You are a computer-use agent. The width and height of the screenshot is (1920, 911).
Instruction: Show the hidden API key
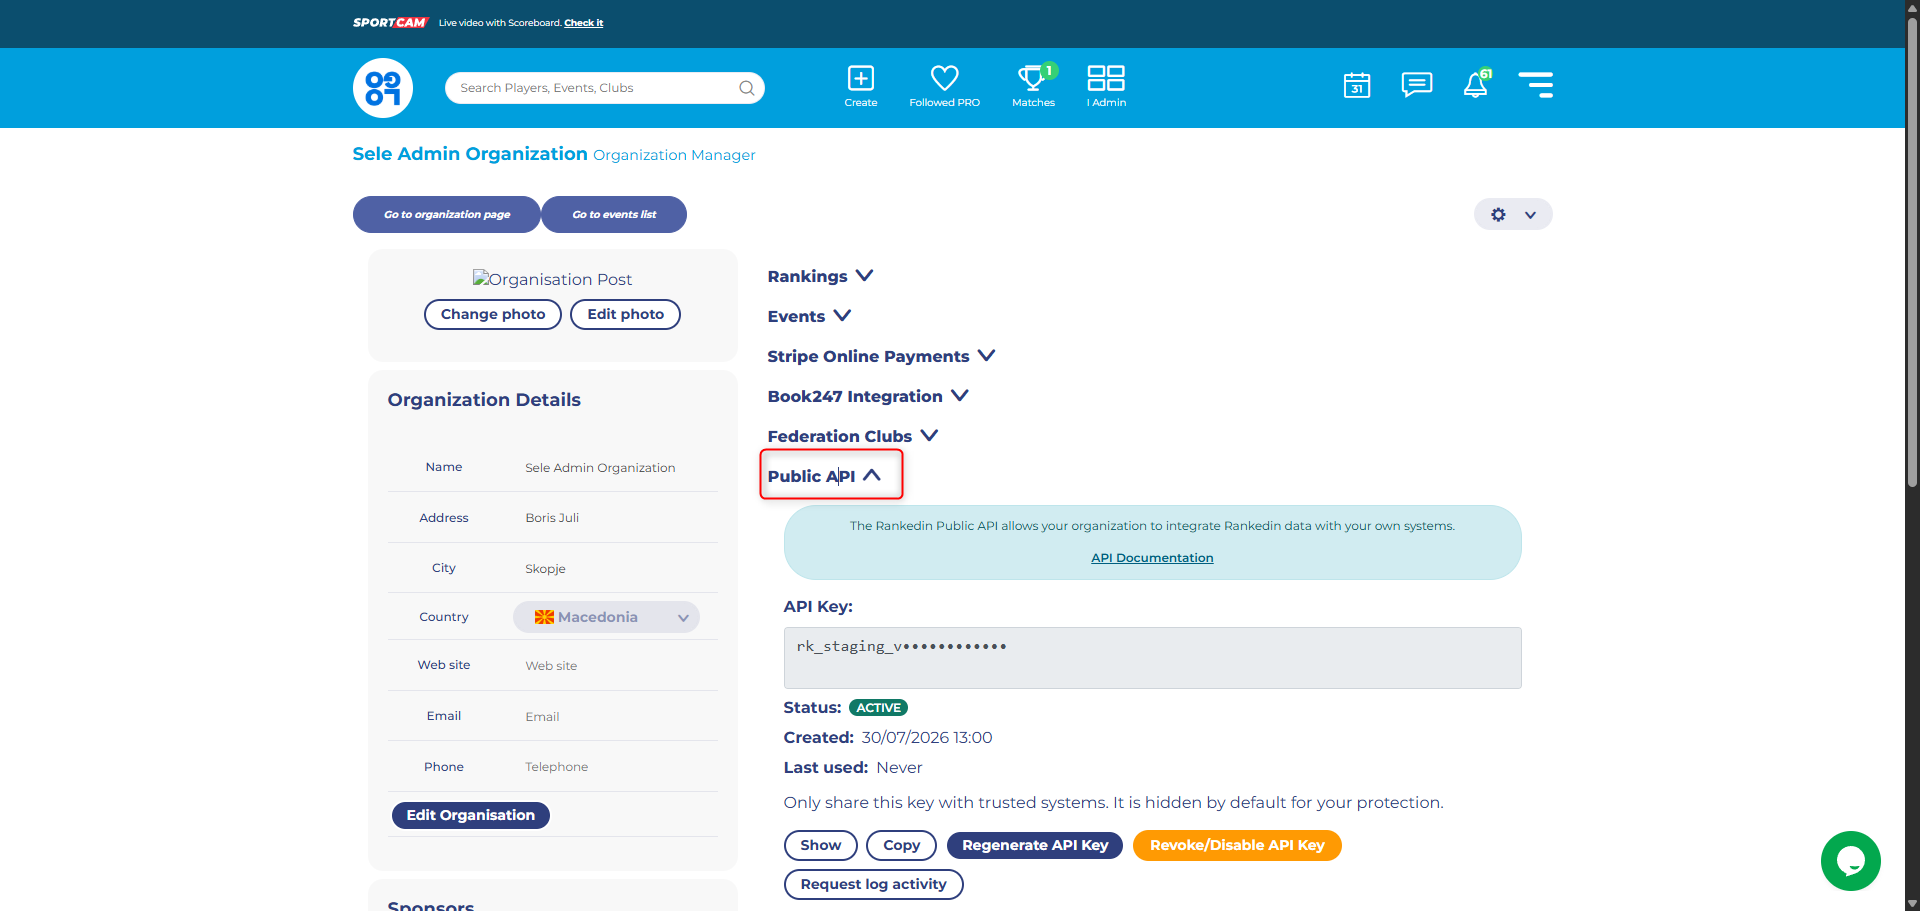820,845
